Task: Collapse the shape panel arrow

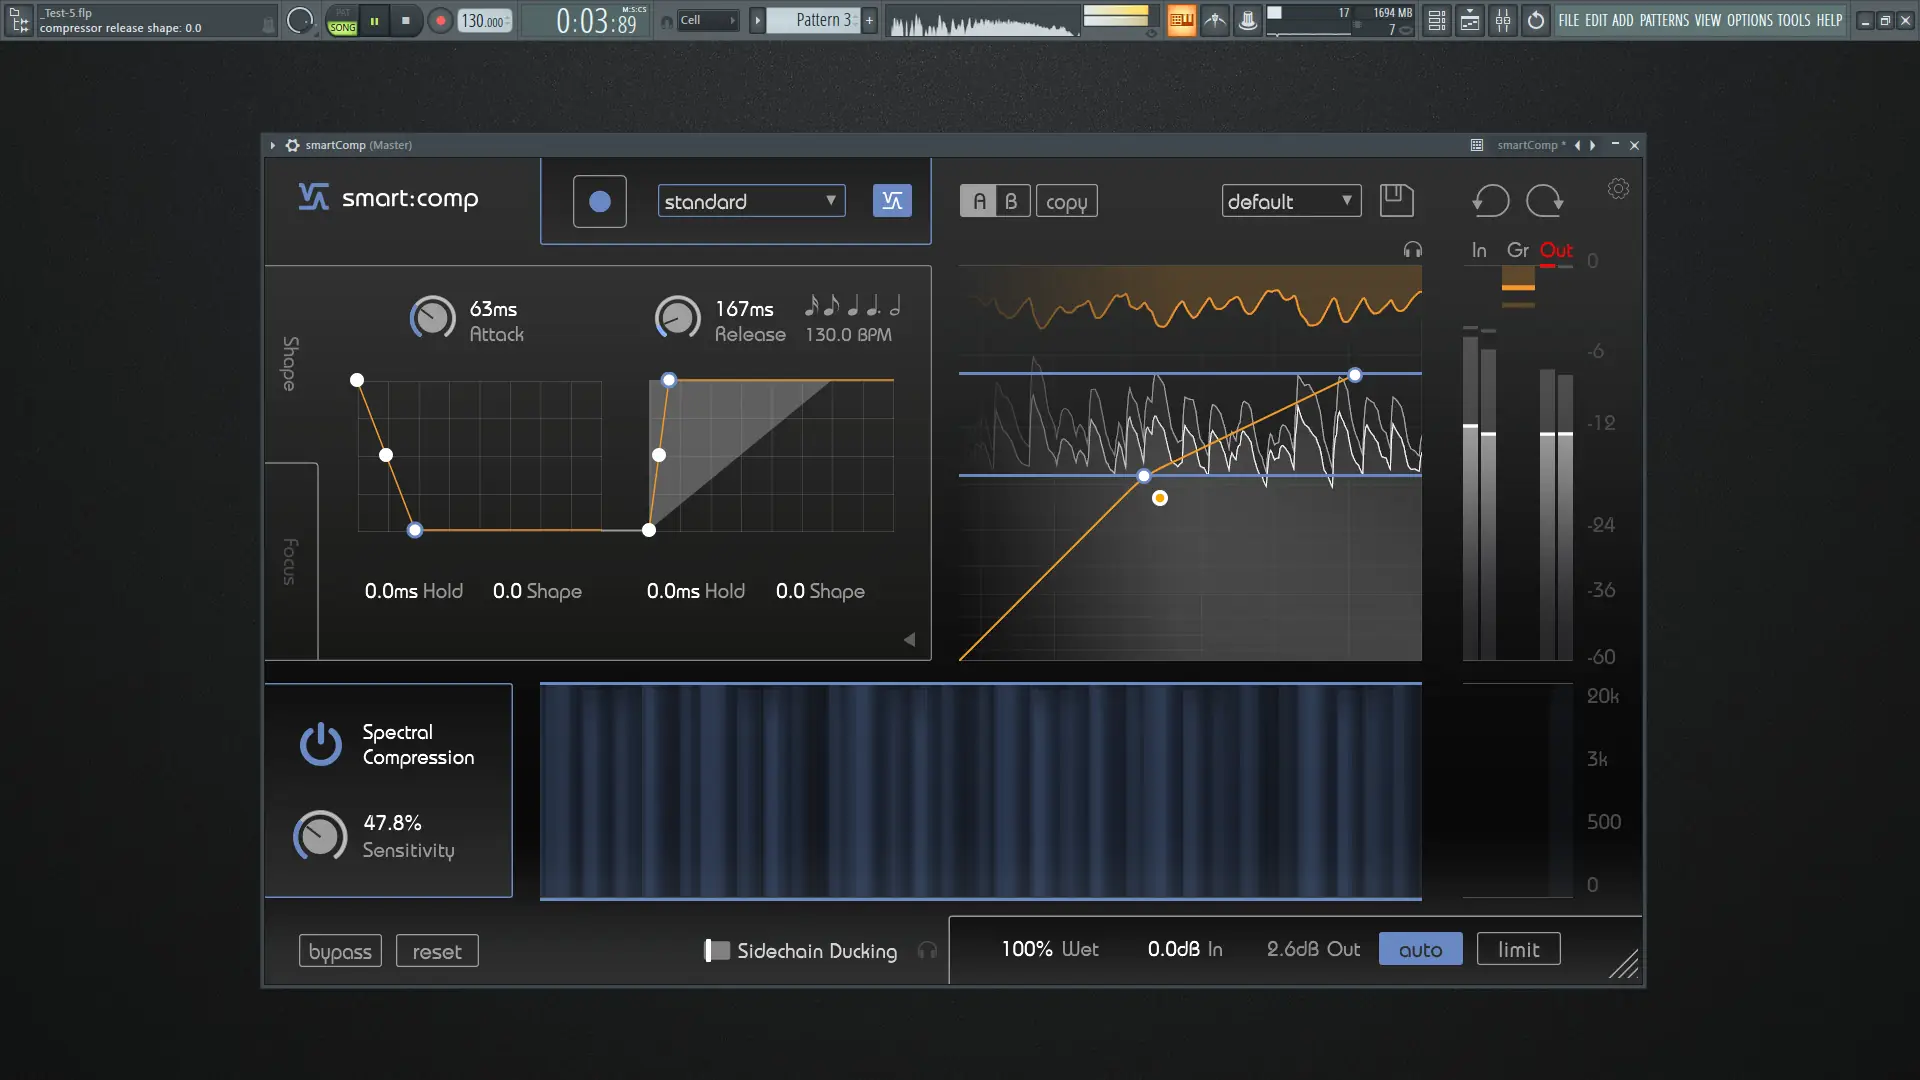Action: (909, 639)
